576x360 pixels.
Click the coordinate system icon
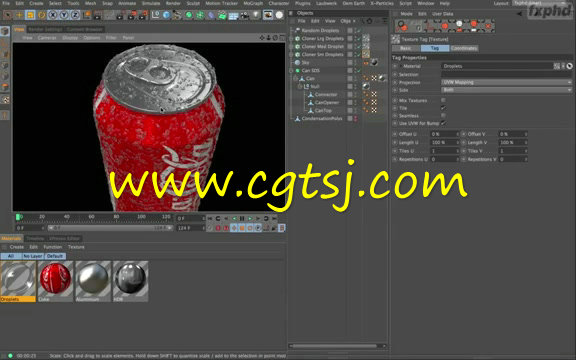click(87, 15)
